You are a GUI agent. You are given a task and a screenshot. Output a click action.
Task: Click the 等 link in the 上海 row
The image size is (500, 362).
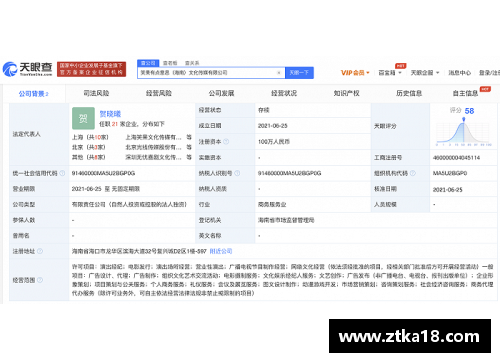coord(189,137)
